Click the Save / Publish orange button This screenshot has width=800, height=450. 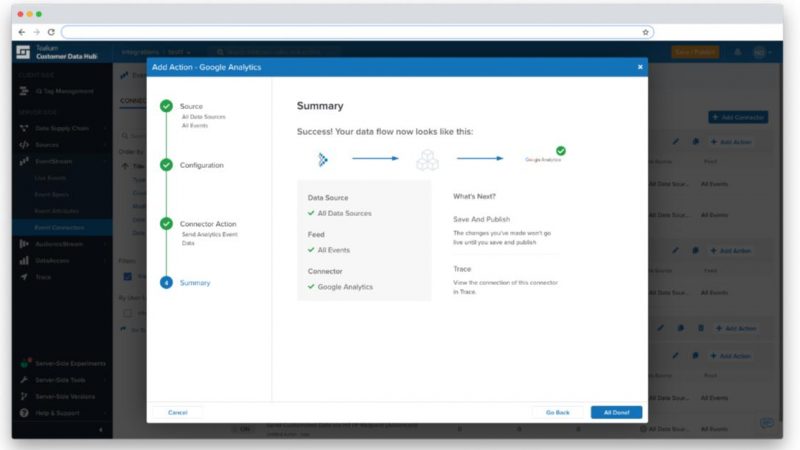[x=694, y=52]
